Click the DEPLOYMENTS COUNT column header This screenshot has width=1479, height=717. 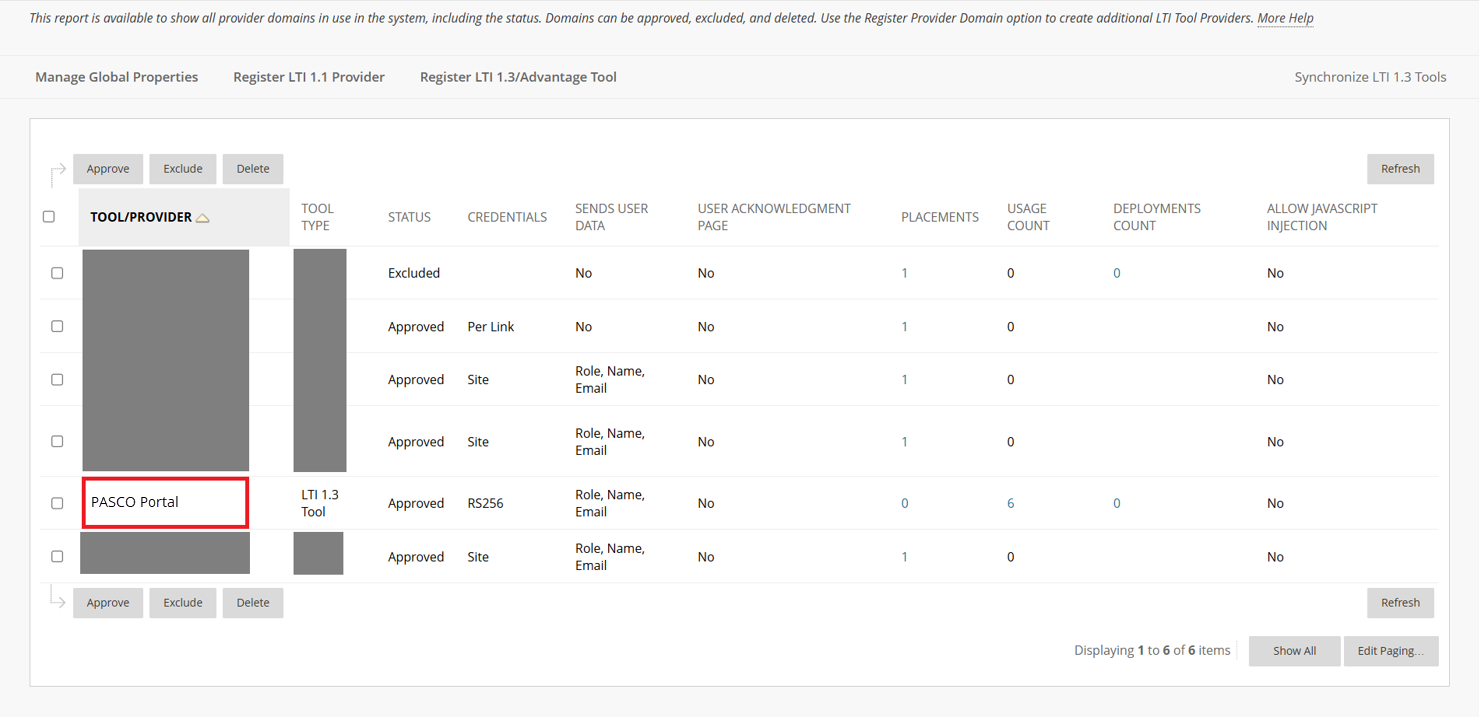point(1157,217)
